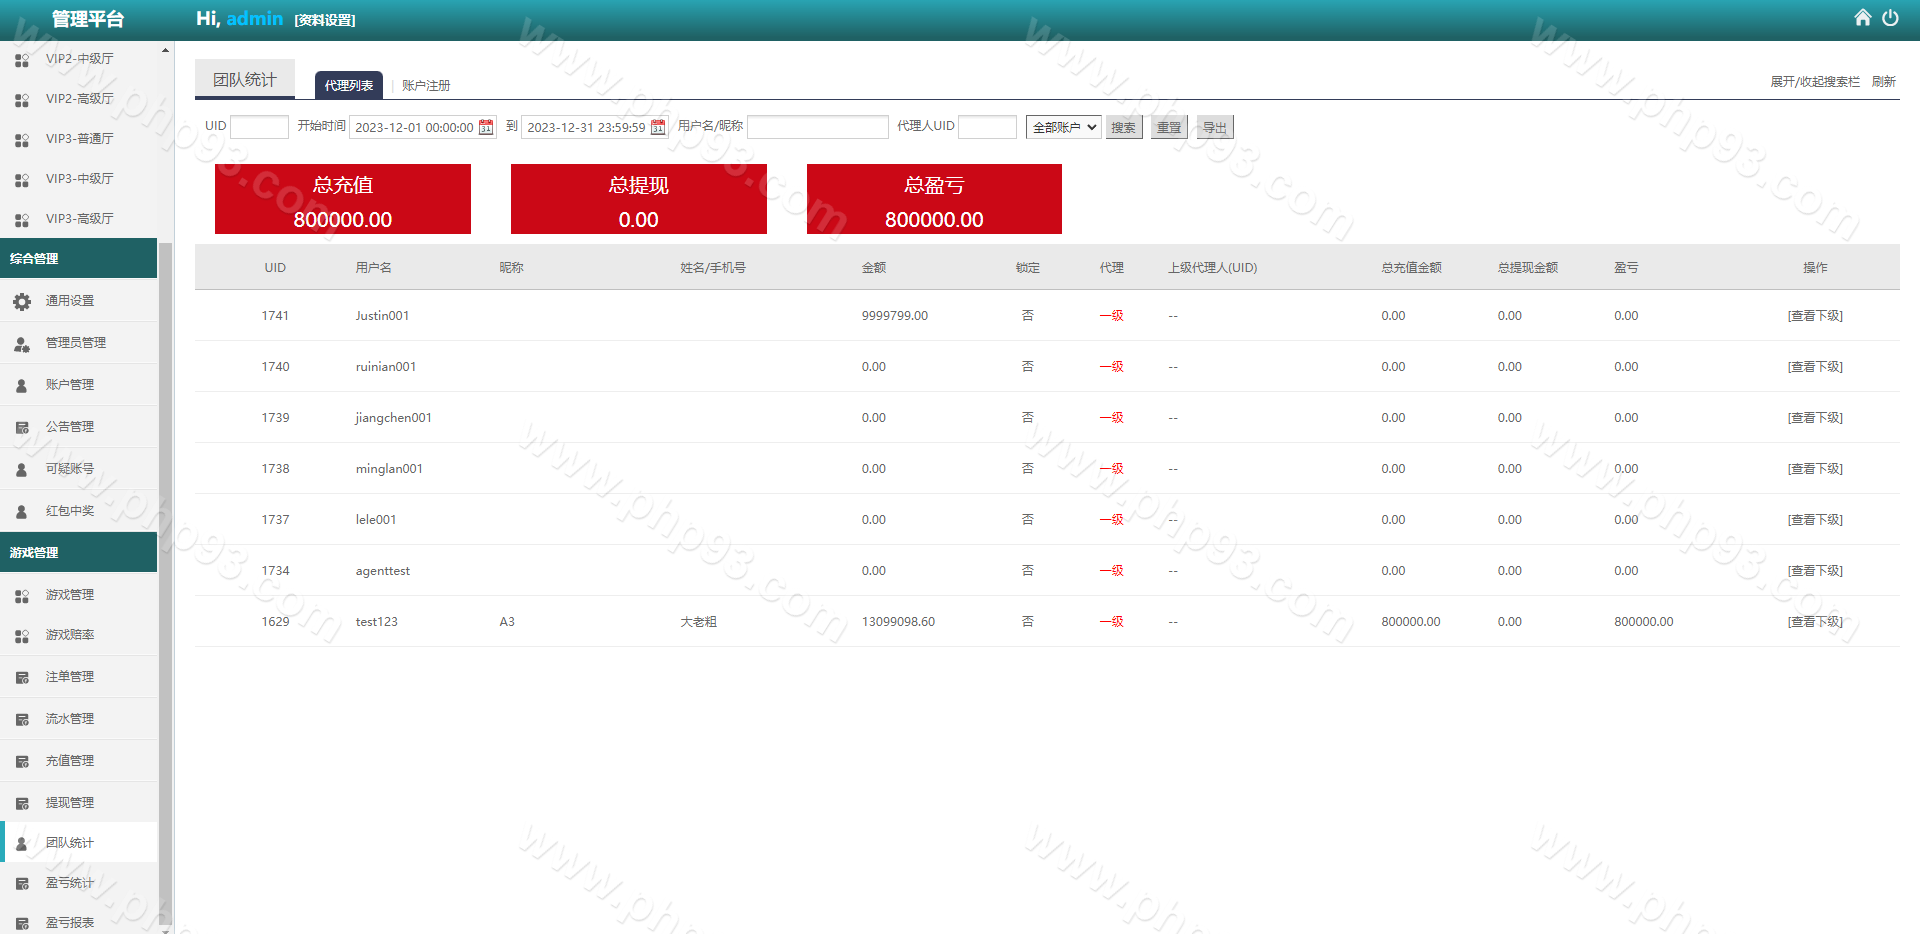View subordinates of user Justin001
1920x934 pixels.
point(1814,316)
